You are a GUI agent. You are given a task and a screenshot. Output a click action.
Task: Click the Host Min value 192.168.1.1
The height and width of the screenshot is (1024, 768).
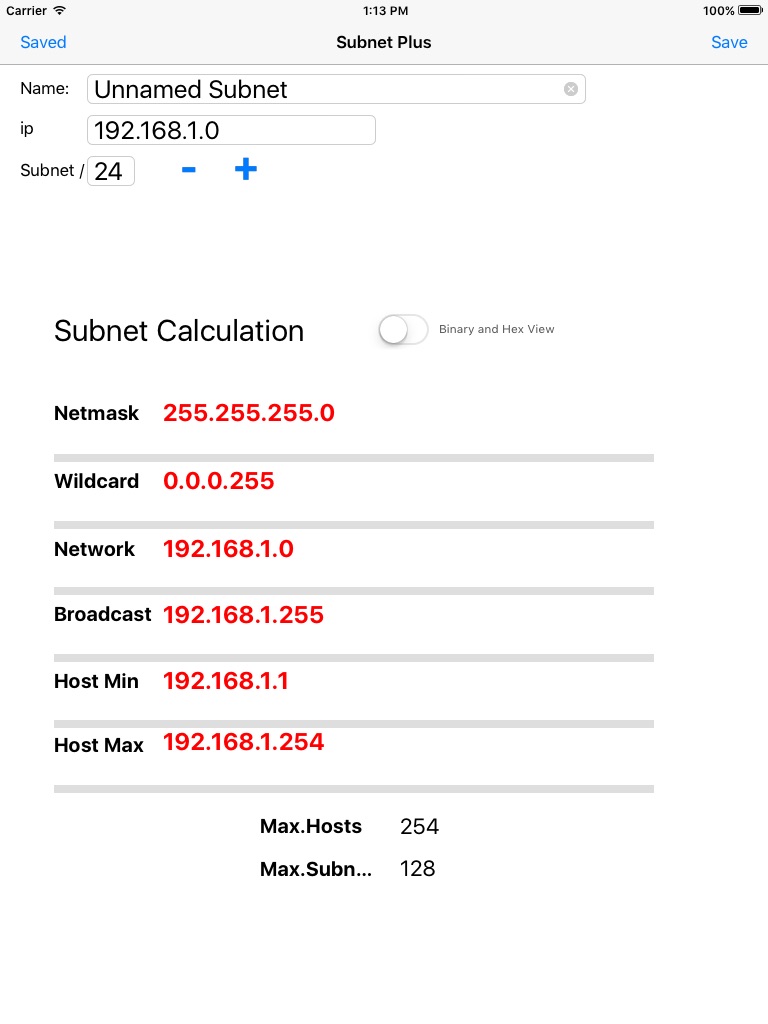point(225,680)
